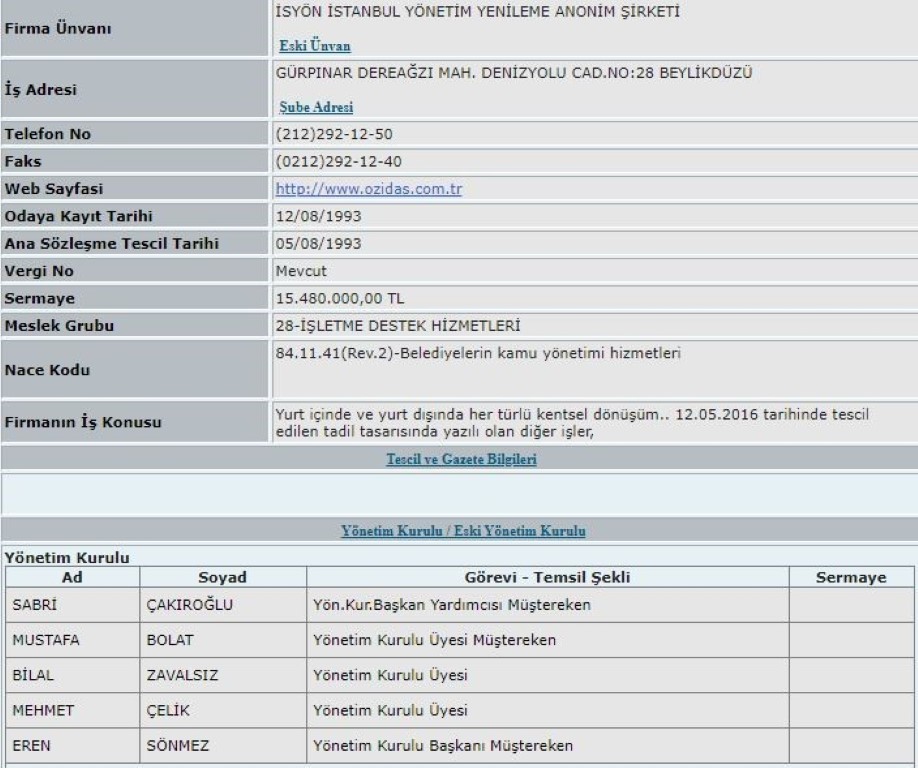Viewport: 918px width, 768px height.
Task: Select the MUSTAFA first name cell
Action: click(x=44, y=640)
